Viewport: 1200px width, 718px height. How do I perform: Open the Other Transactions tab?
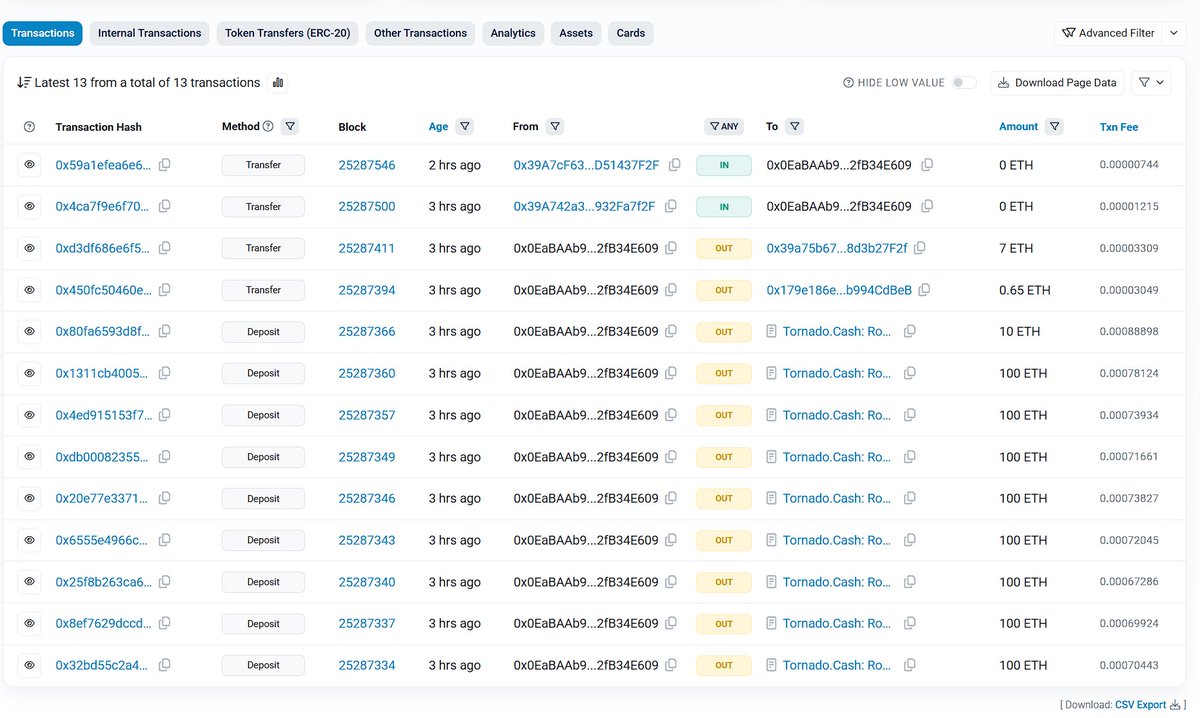(x=420, y=33)
